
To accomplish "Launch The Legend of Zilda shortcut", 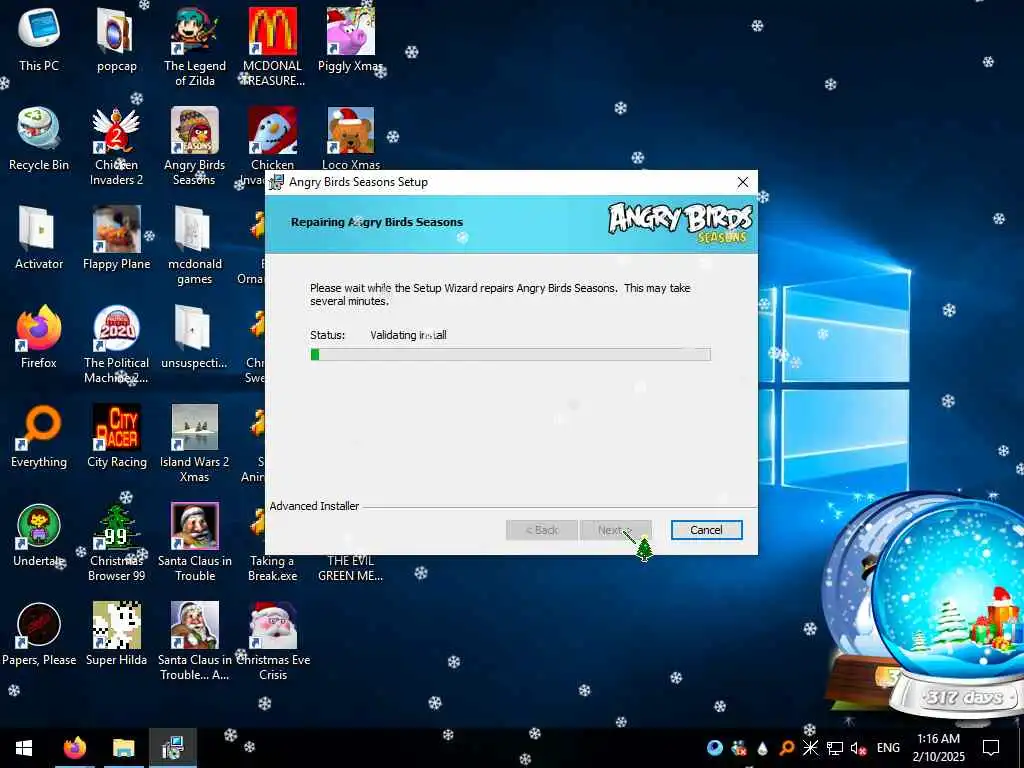I will tap(195, 46).
